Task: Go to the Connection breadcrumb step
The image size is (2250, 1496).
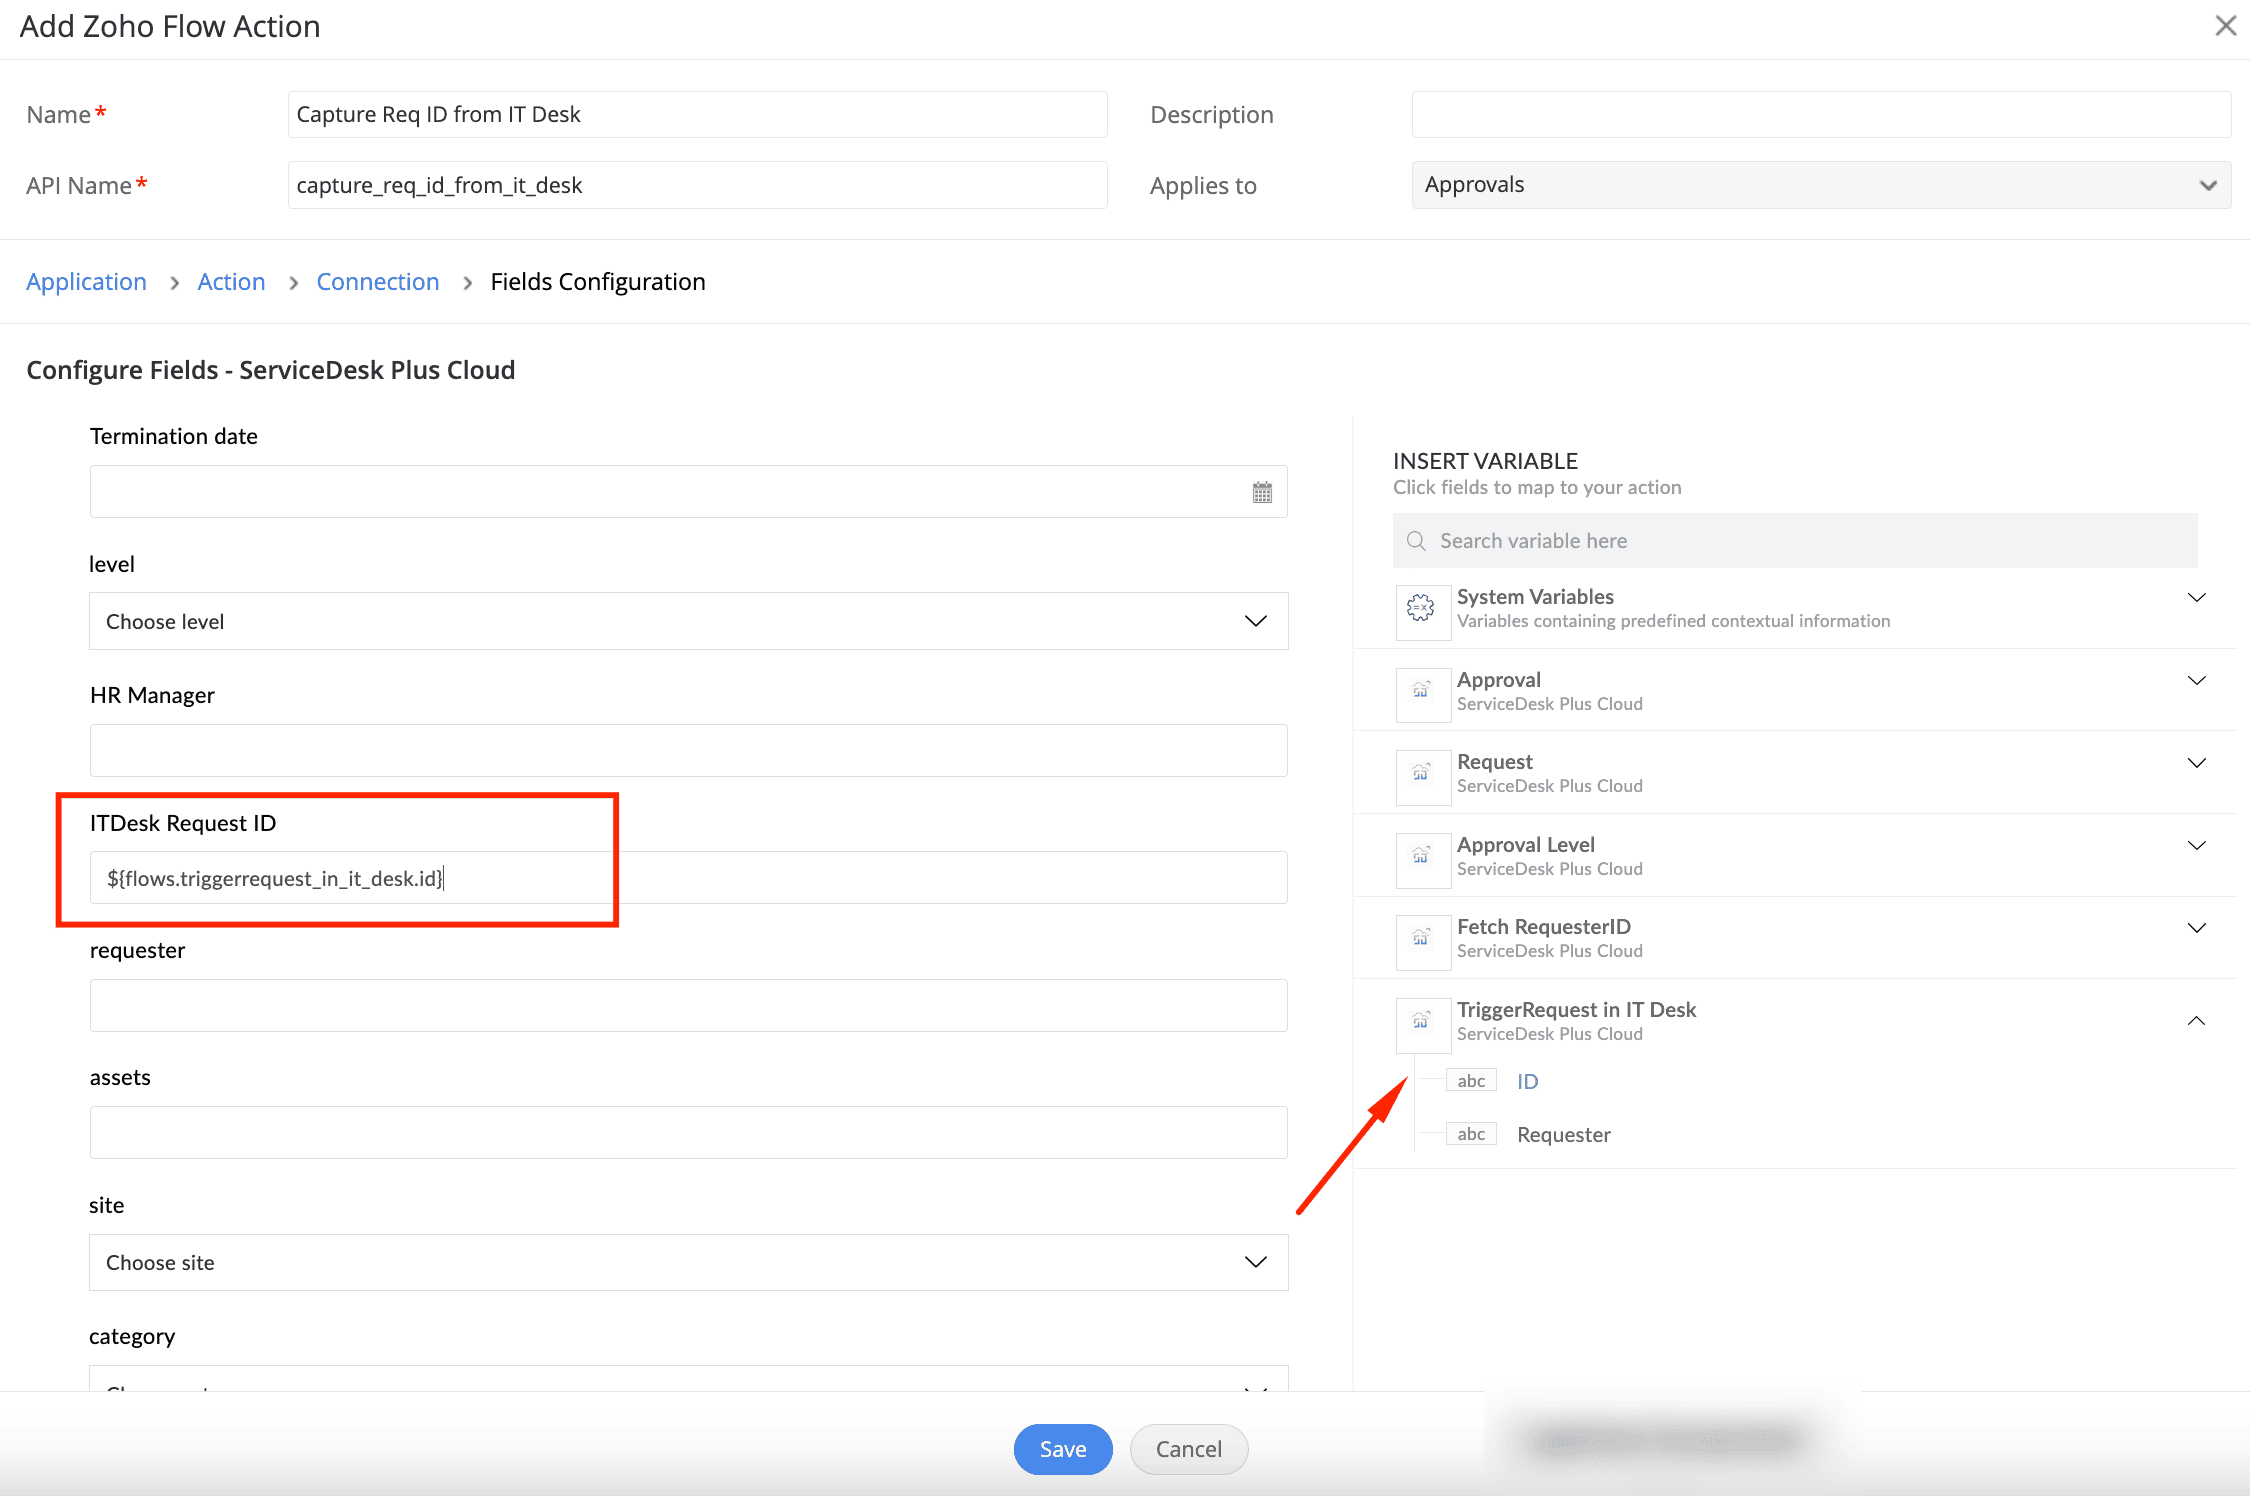Action: pyautogui.click(x=378, y=282)
